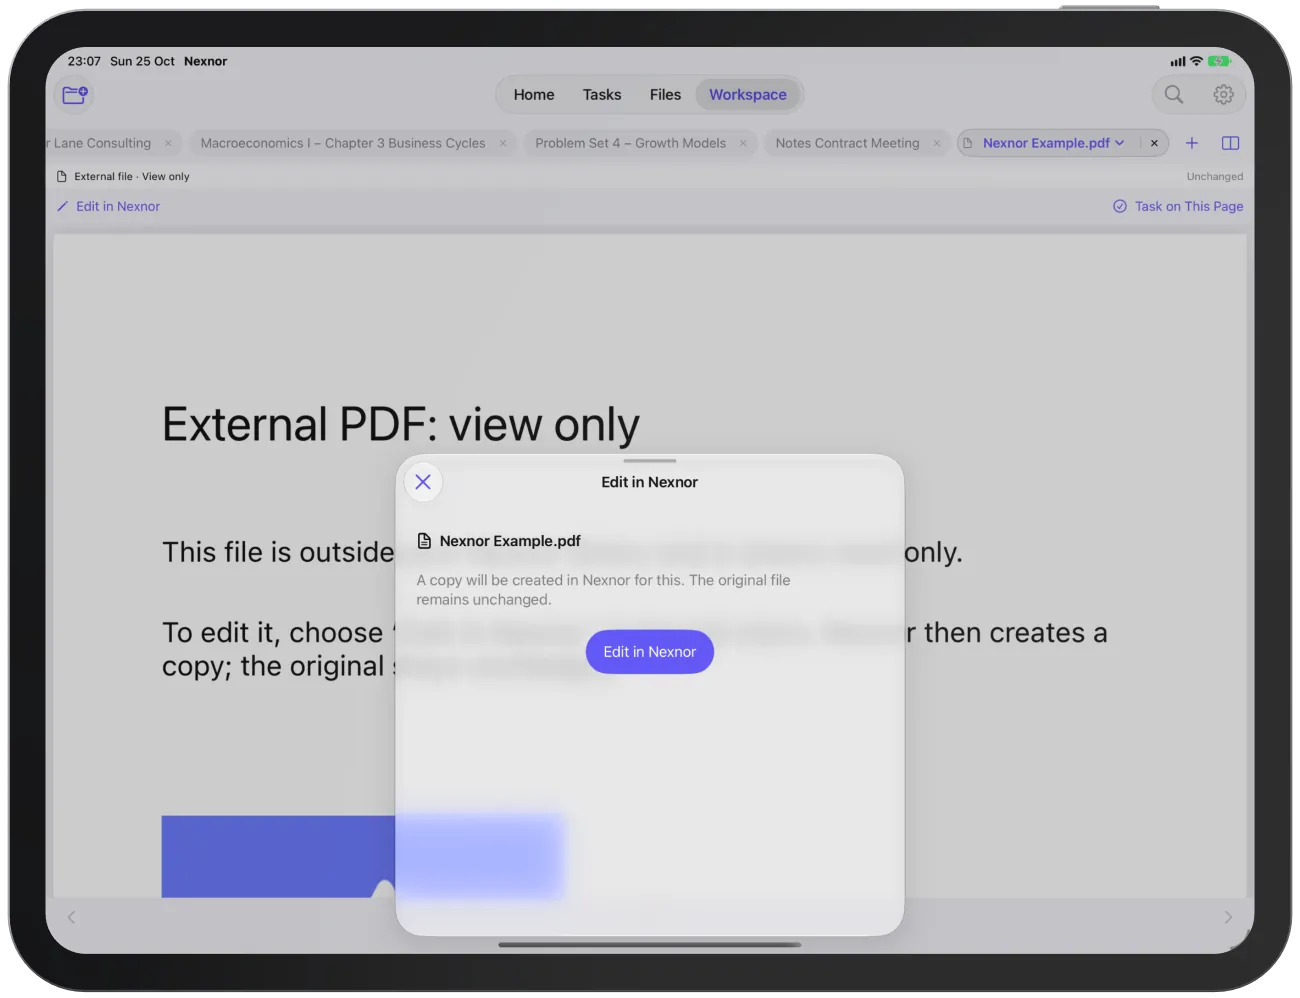Go to the Home tab

[534, 95]
